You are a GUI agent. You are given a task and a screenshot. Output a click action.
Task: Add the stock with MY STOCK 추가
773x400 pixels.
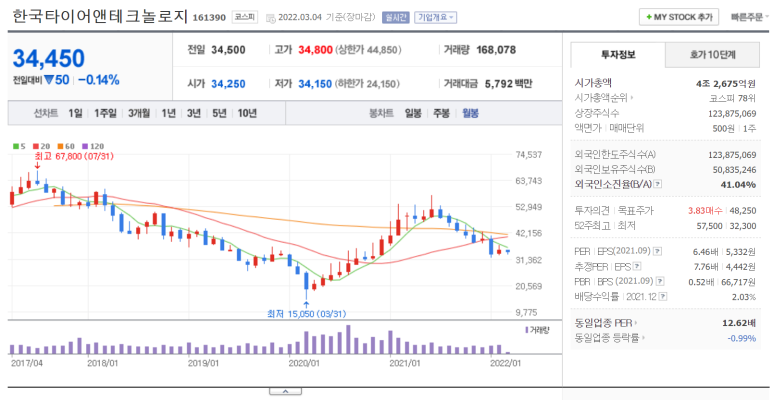coord(679,17)
